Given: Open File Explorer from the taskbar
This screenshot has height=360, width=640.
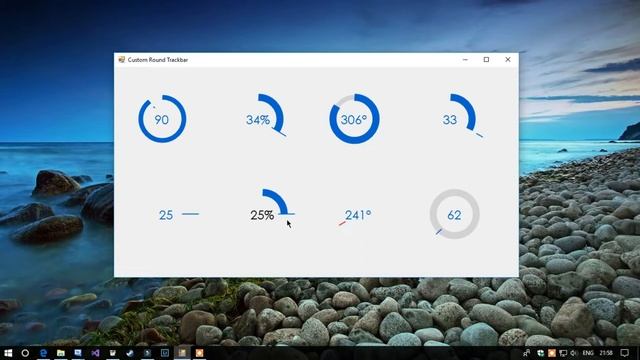Looking at the screenshot, I should [x=60, y=353].
